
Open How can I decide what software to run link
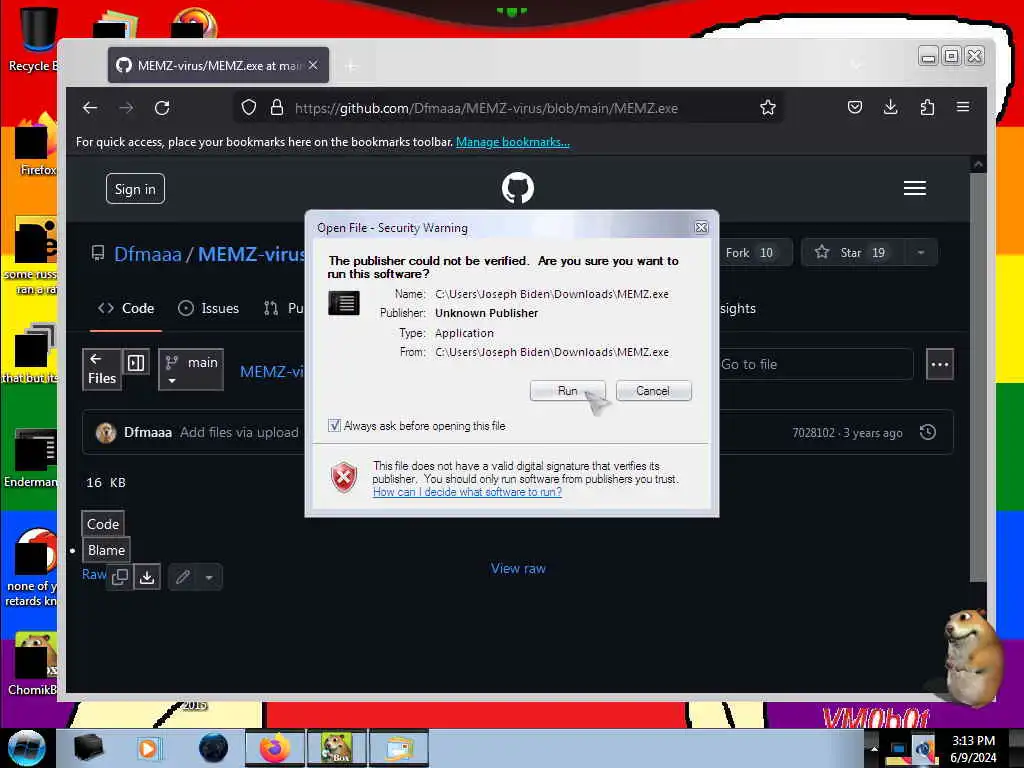click(x=467, y=492)
